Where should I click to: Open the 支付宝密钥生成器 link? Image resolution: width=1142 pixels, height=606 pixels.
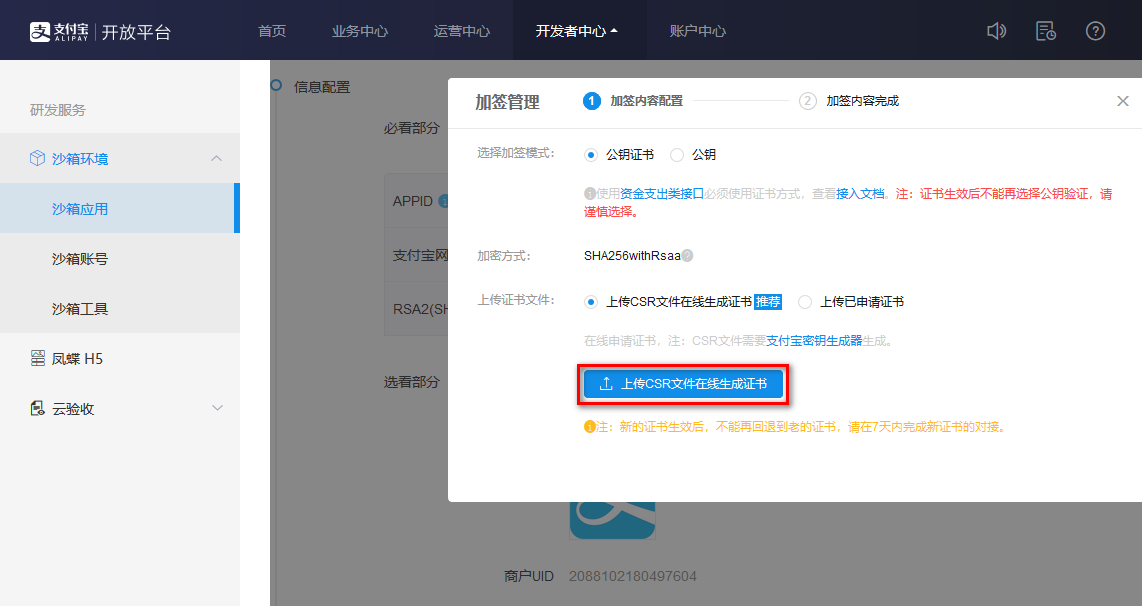[814, 341]
